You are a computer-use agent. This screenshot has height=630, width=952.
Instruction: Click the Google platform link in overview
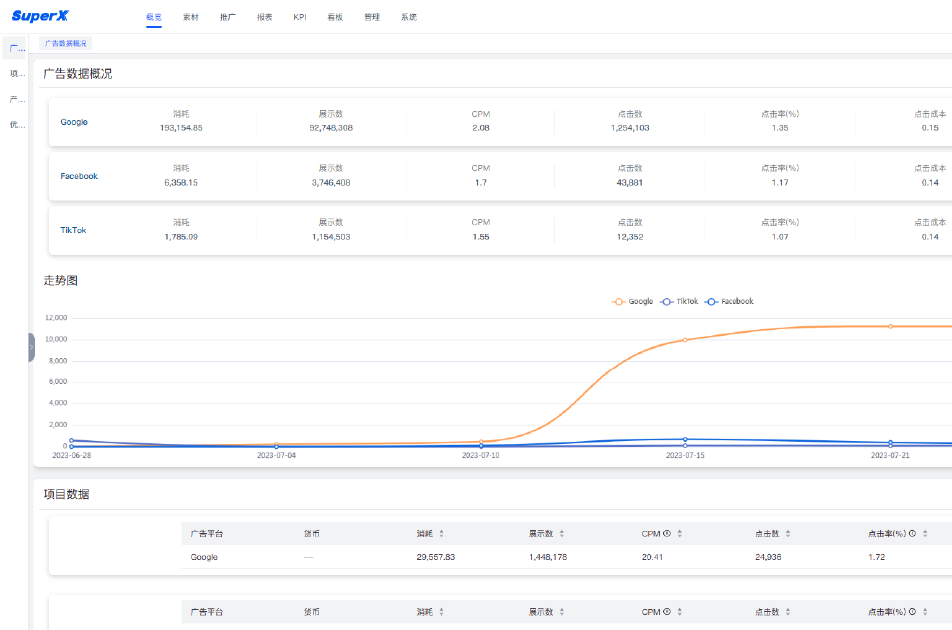[x=74, y=122]
